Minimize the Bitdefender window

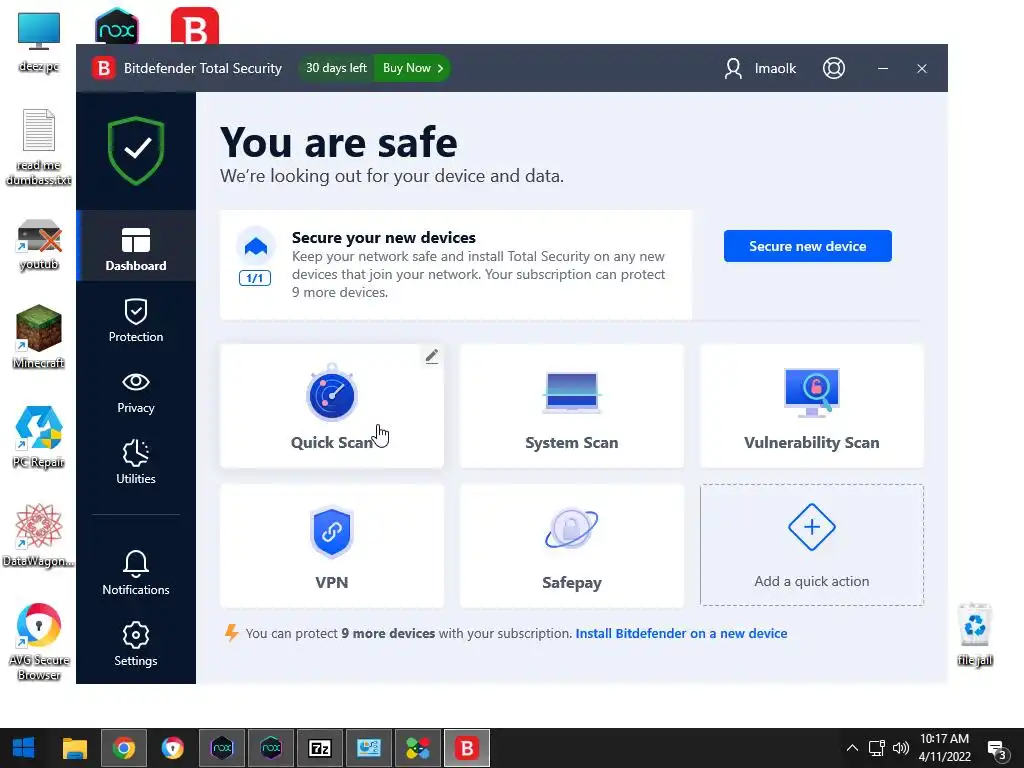(883, 68)
